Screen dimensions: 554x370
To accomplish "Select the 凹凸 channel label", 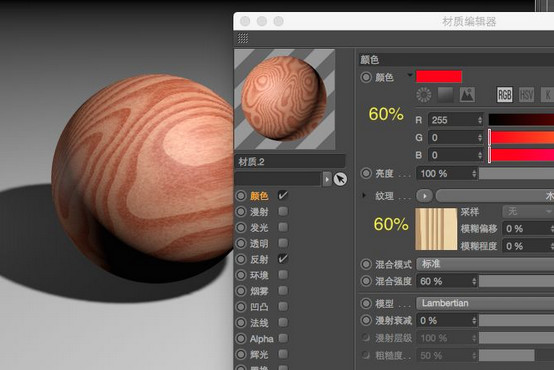I will tap(259, 306).
